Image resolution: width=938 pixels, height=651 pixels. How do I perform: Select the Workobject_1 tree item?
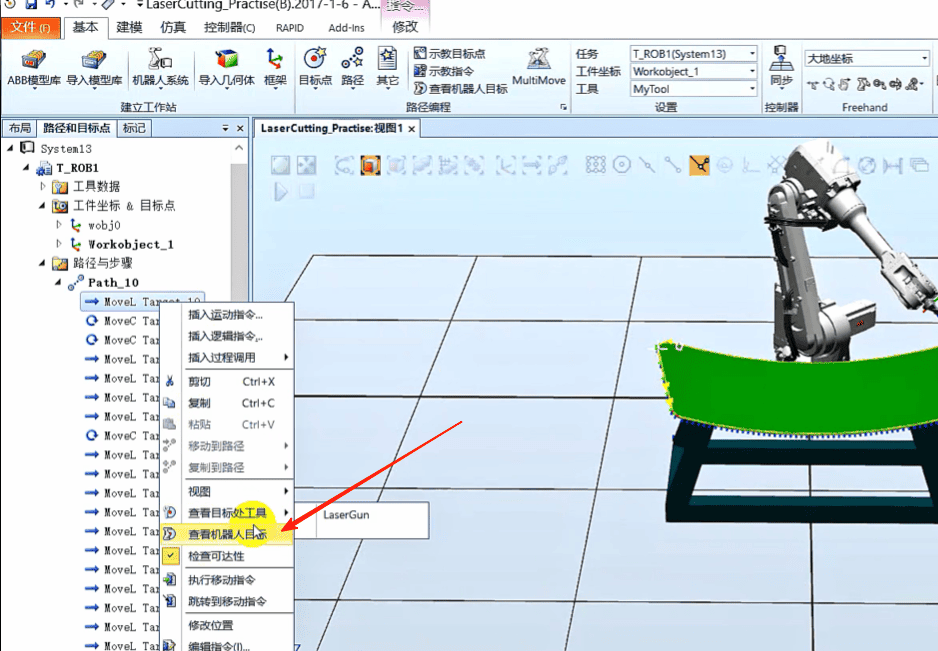pos(130,244)
